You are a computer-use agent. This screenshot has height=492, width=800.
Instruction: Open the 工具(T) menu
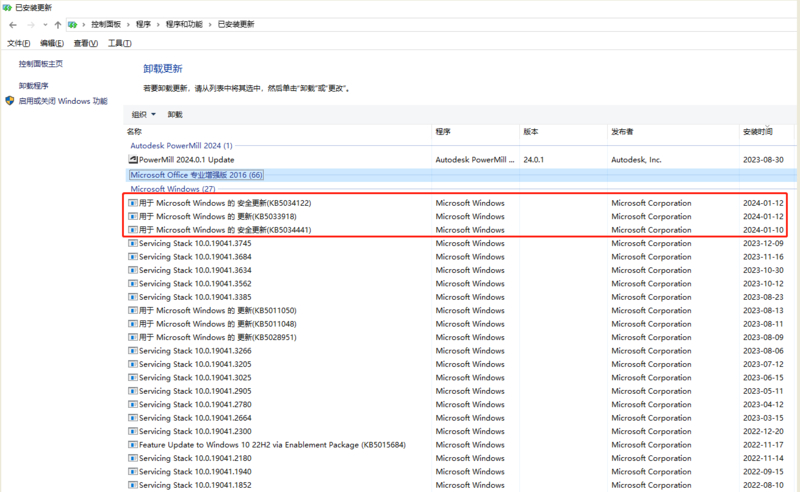pyautogui.click(x=119, y=43)
